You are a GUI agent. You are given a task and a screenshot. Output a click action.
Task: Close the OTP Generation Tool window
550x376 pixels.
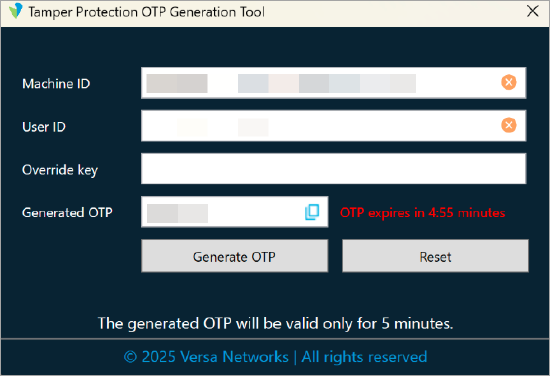pos(533,11)
